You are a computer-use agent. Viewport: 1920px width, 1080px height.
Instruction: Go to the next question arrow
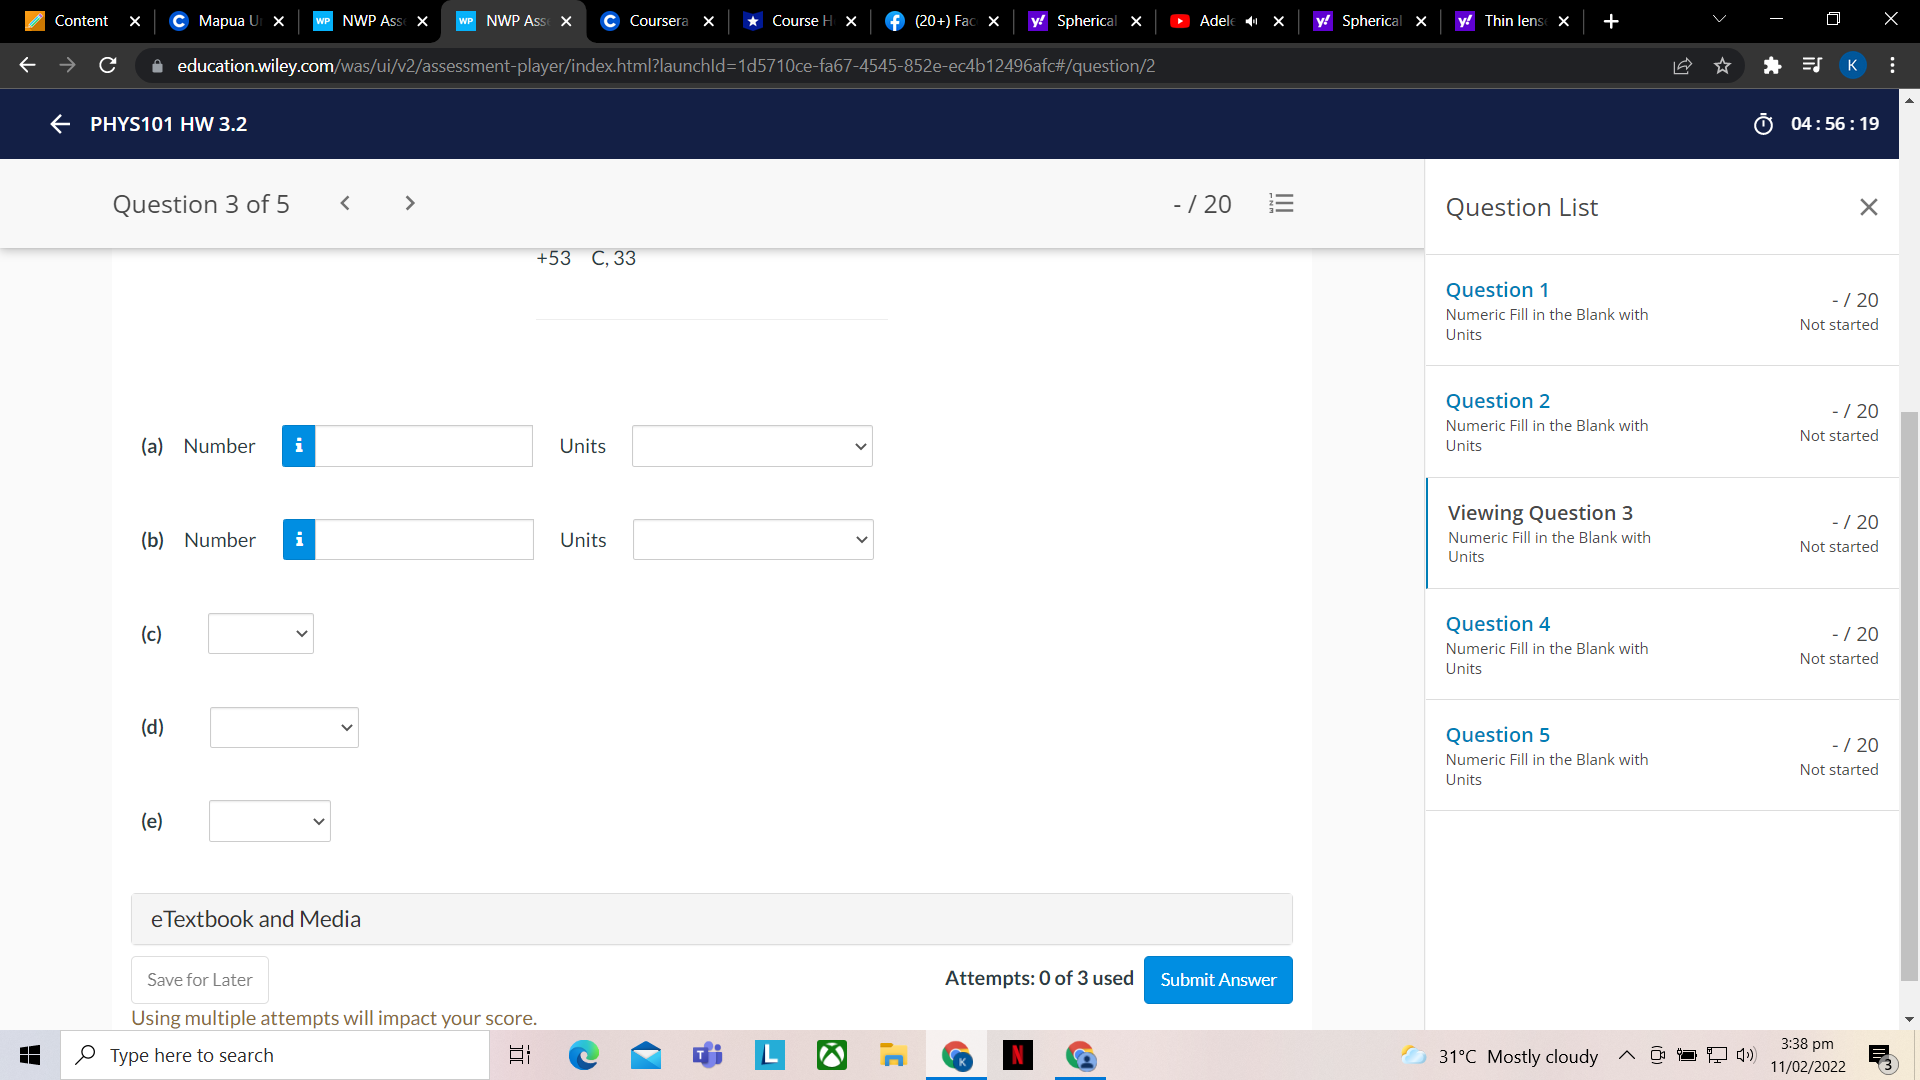coord(409,204)
